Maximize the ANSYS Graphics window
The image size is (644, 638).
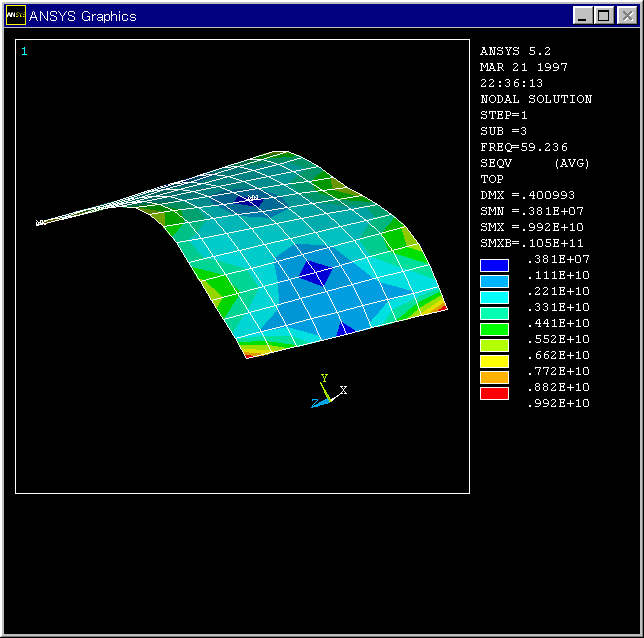pyautogui.click(x=604, y=16)
